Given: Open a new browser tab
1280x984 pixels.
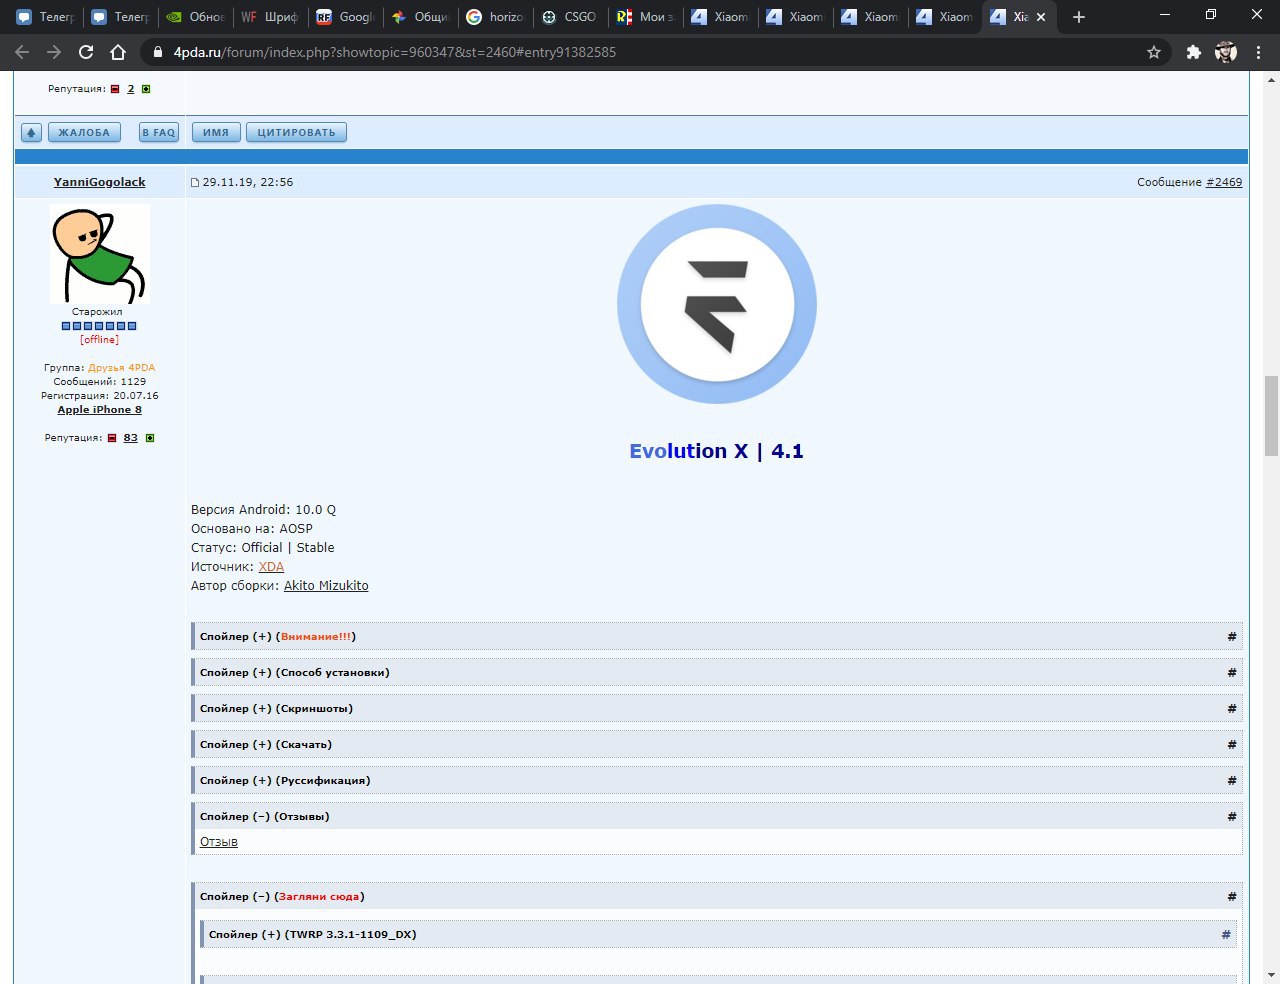Looking at the screenshot, I should click(x=1078, y=17).
